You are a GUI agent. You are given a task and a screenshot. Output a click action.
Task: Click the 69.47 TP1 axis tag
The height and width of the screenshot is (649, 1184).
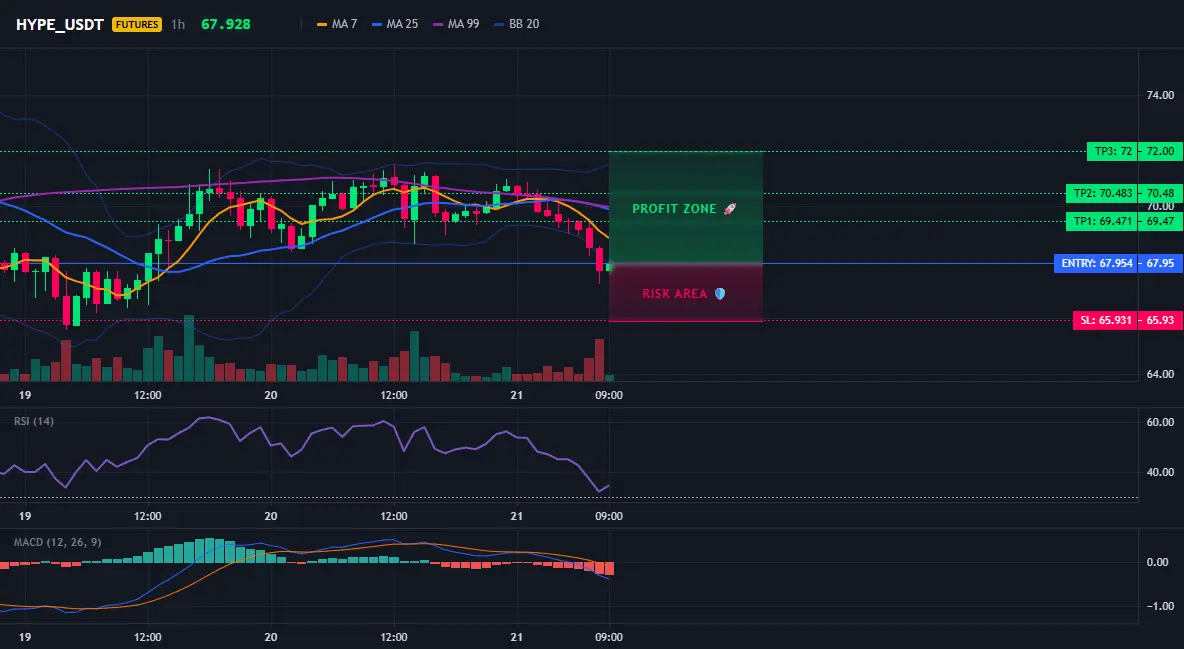pos(1160,221)
